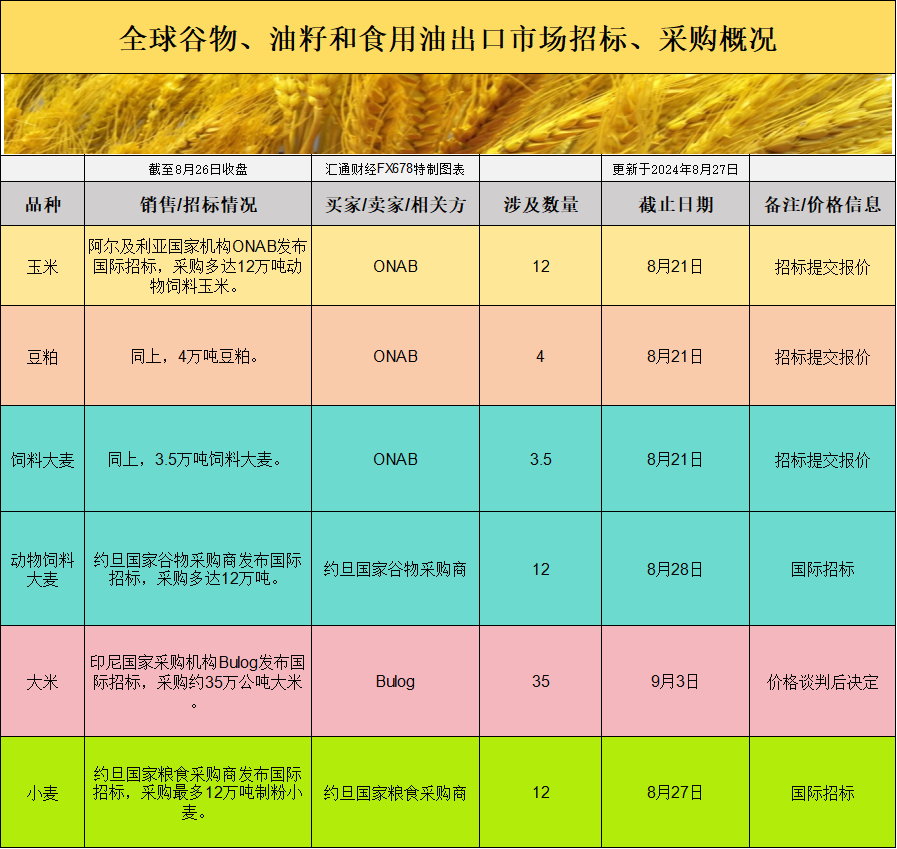Click the cell 同上，4万吨豆粕。
The width and height of the screenshot is (897, 849).
(198, 356)
